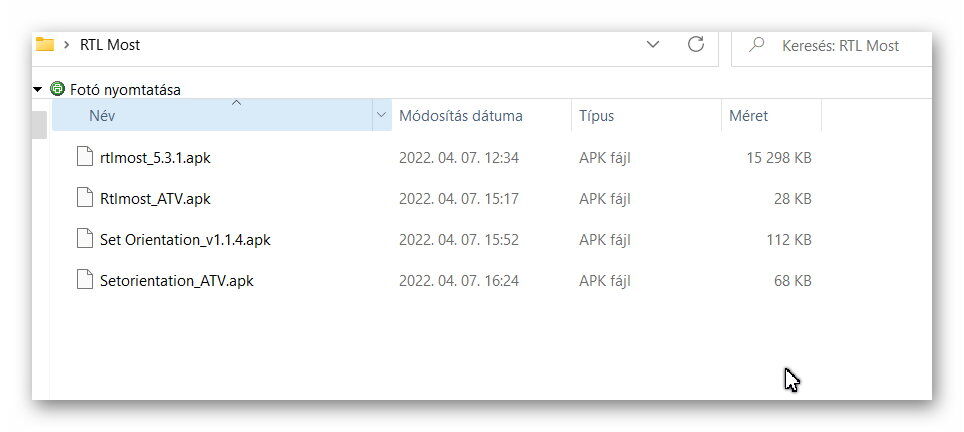Screen dimensions: 964x432
Task: Expand the breadcrumb chevron before RTL Most
Action: pos(66,45)
